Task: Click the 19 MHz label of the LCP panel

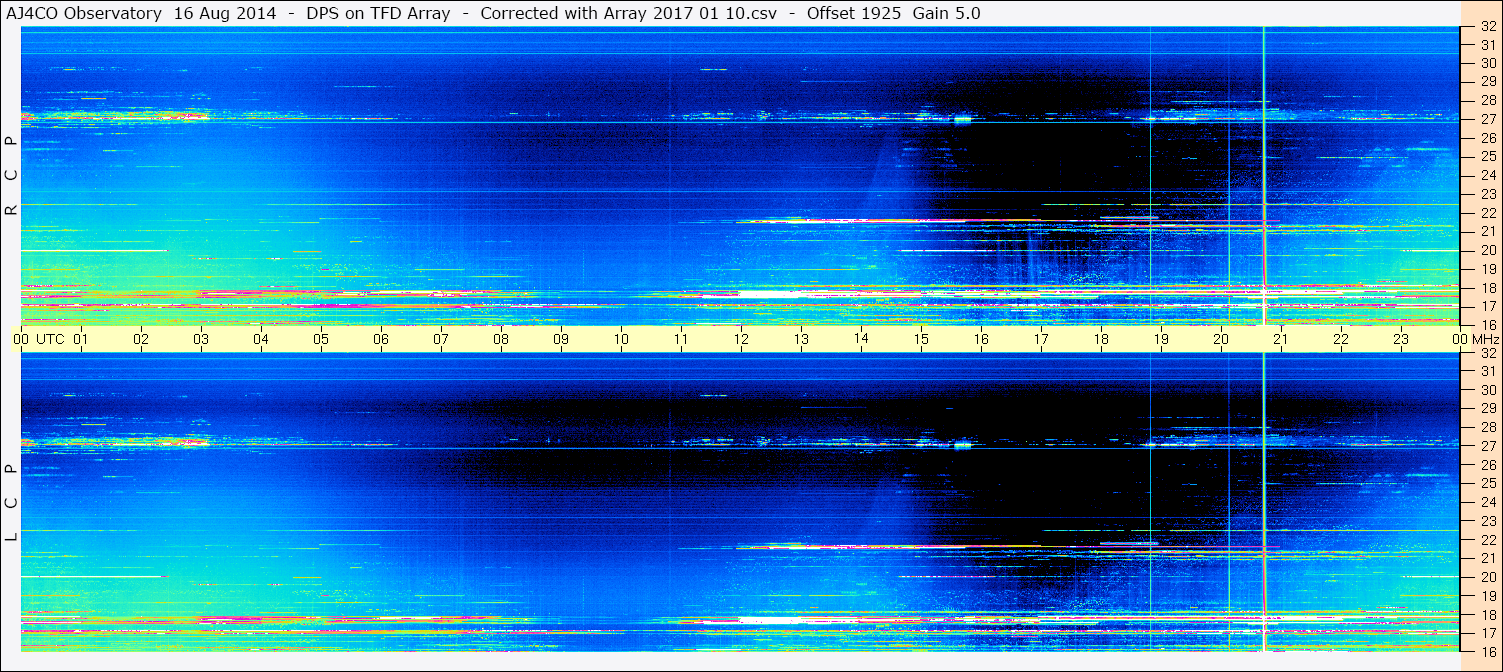Action: (x=1488, y=596)
